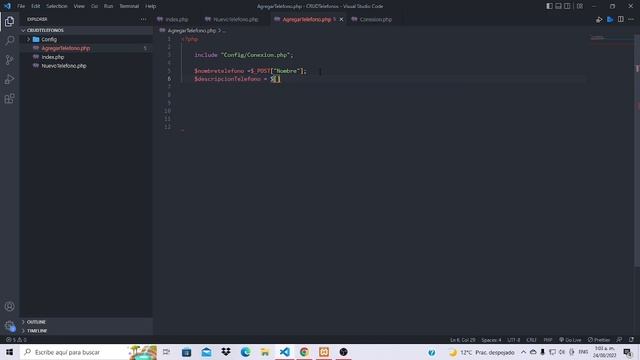Expand the TIMELINE section

(x=86, y=331)
